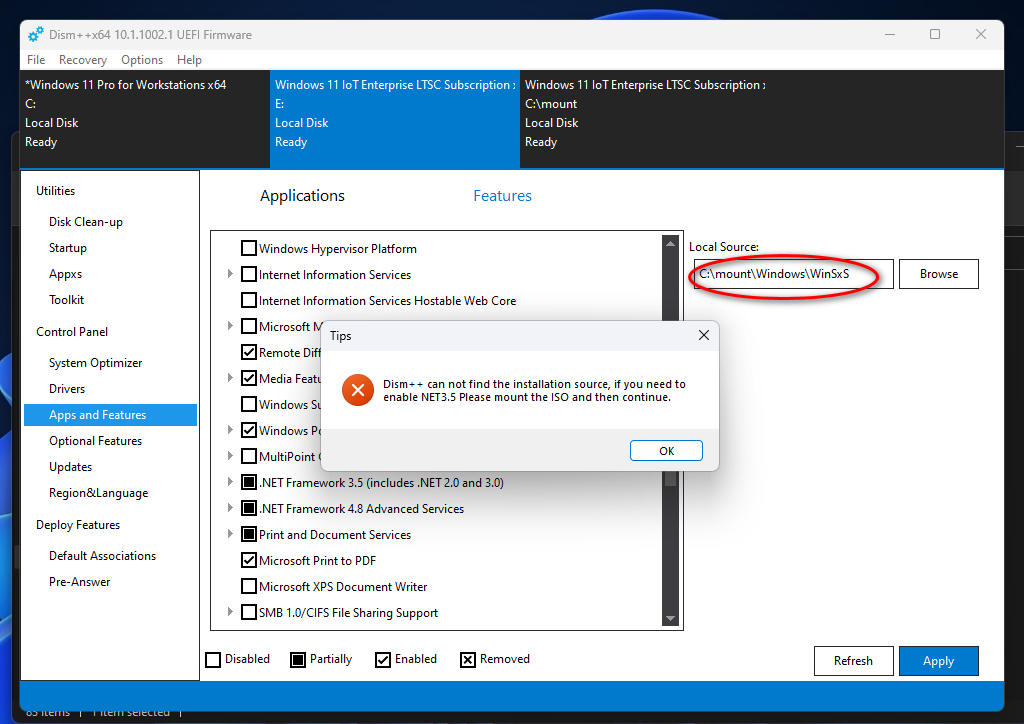Maximize the Dism++ window
The height and width of the screenshot is (724, 1024).
coord(935,34)
